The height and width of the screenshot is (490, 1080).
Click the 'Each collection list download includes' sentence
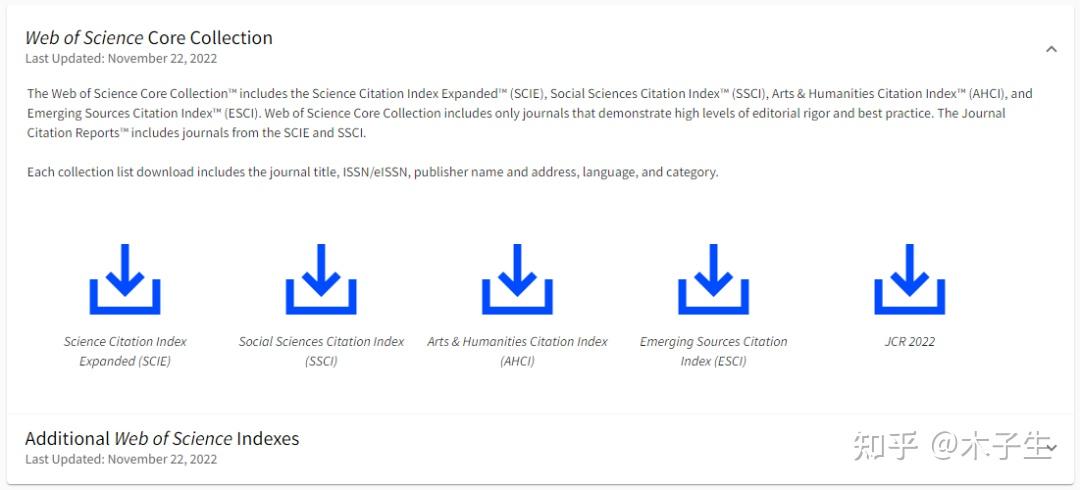(372, 172)
